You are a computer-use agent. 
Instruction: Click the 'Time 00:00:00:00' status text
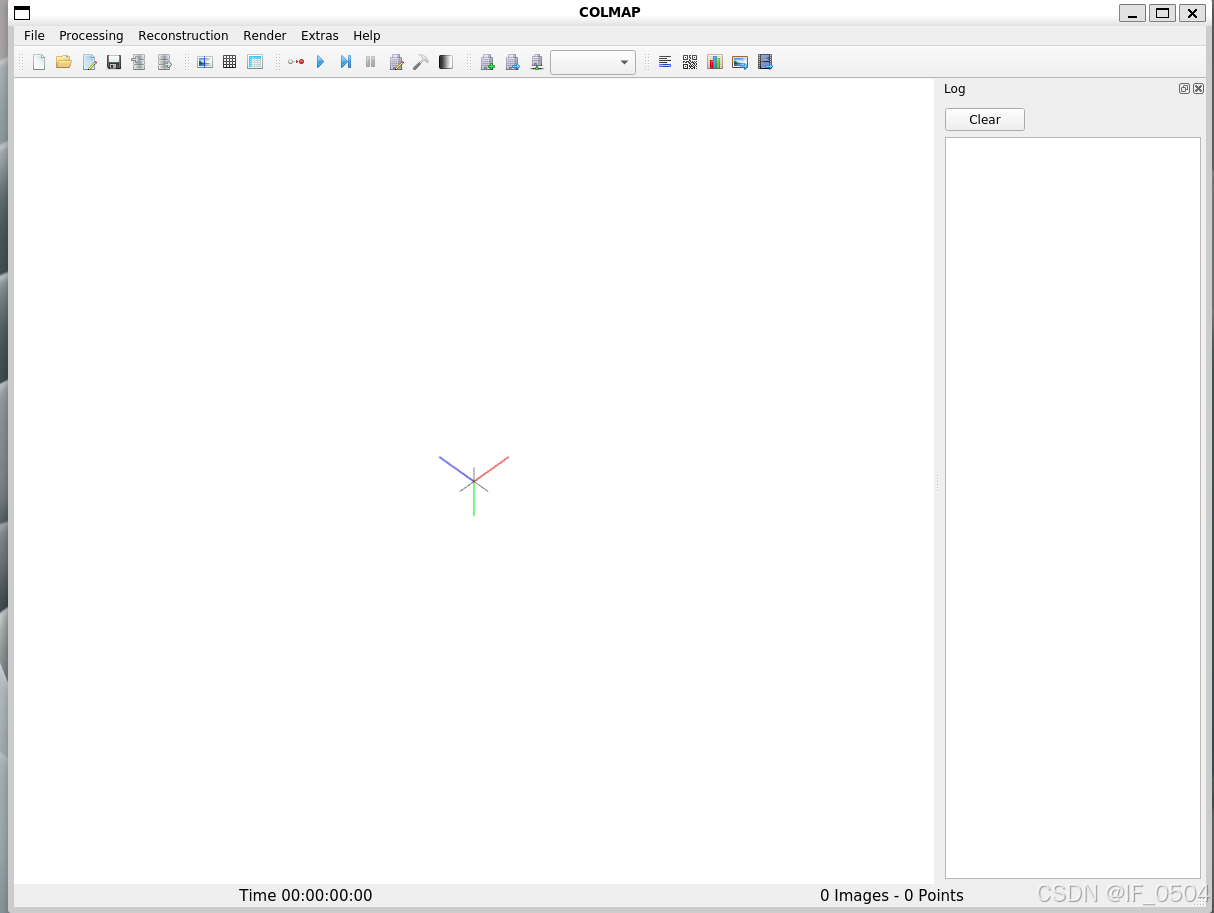[x=306, y=896]
